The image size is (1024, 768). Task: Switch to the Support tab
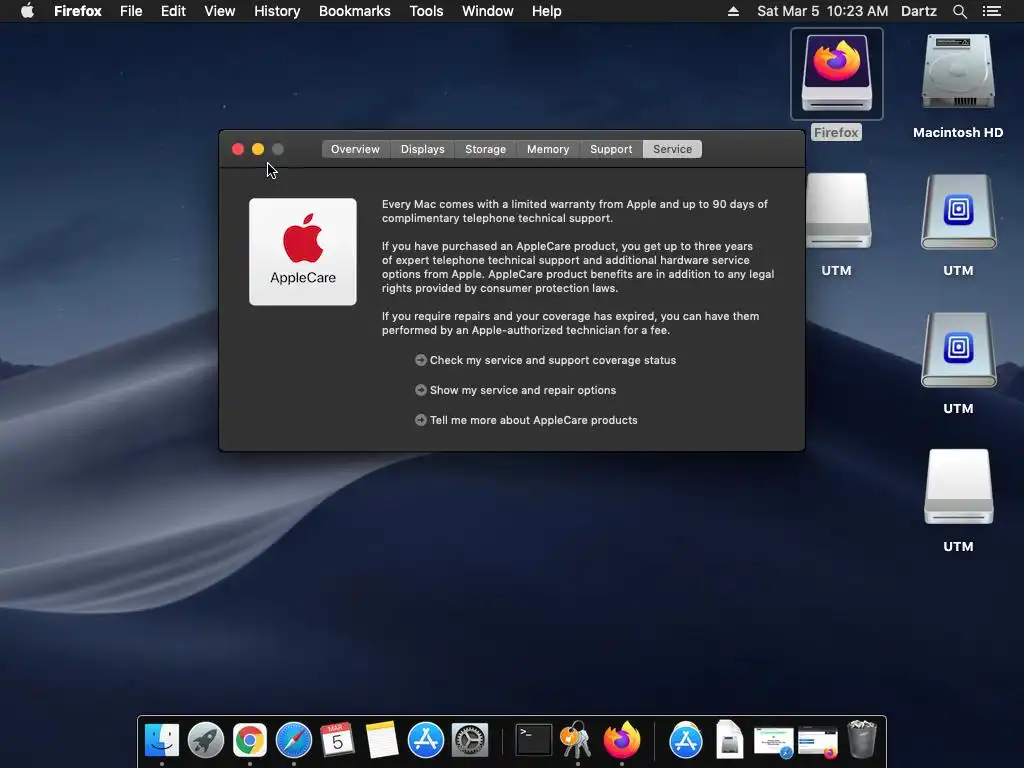pyautogui.click(x=611, y=149)
